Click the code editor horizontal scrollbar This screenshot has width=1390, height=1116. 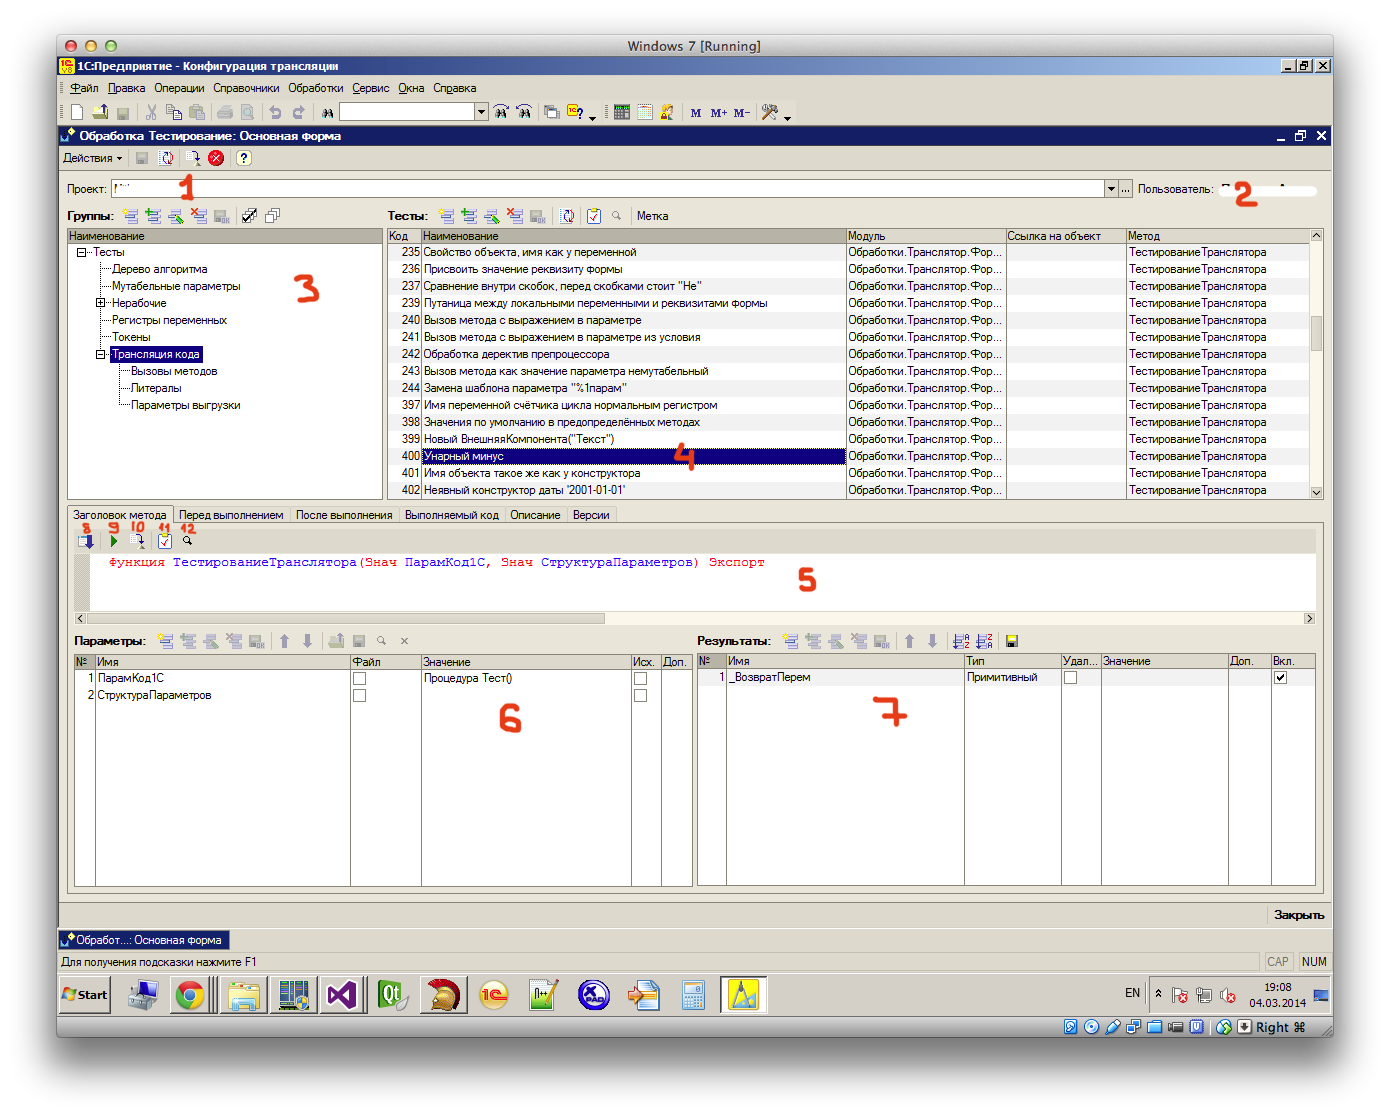click(346, 619)
